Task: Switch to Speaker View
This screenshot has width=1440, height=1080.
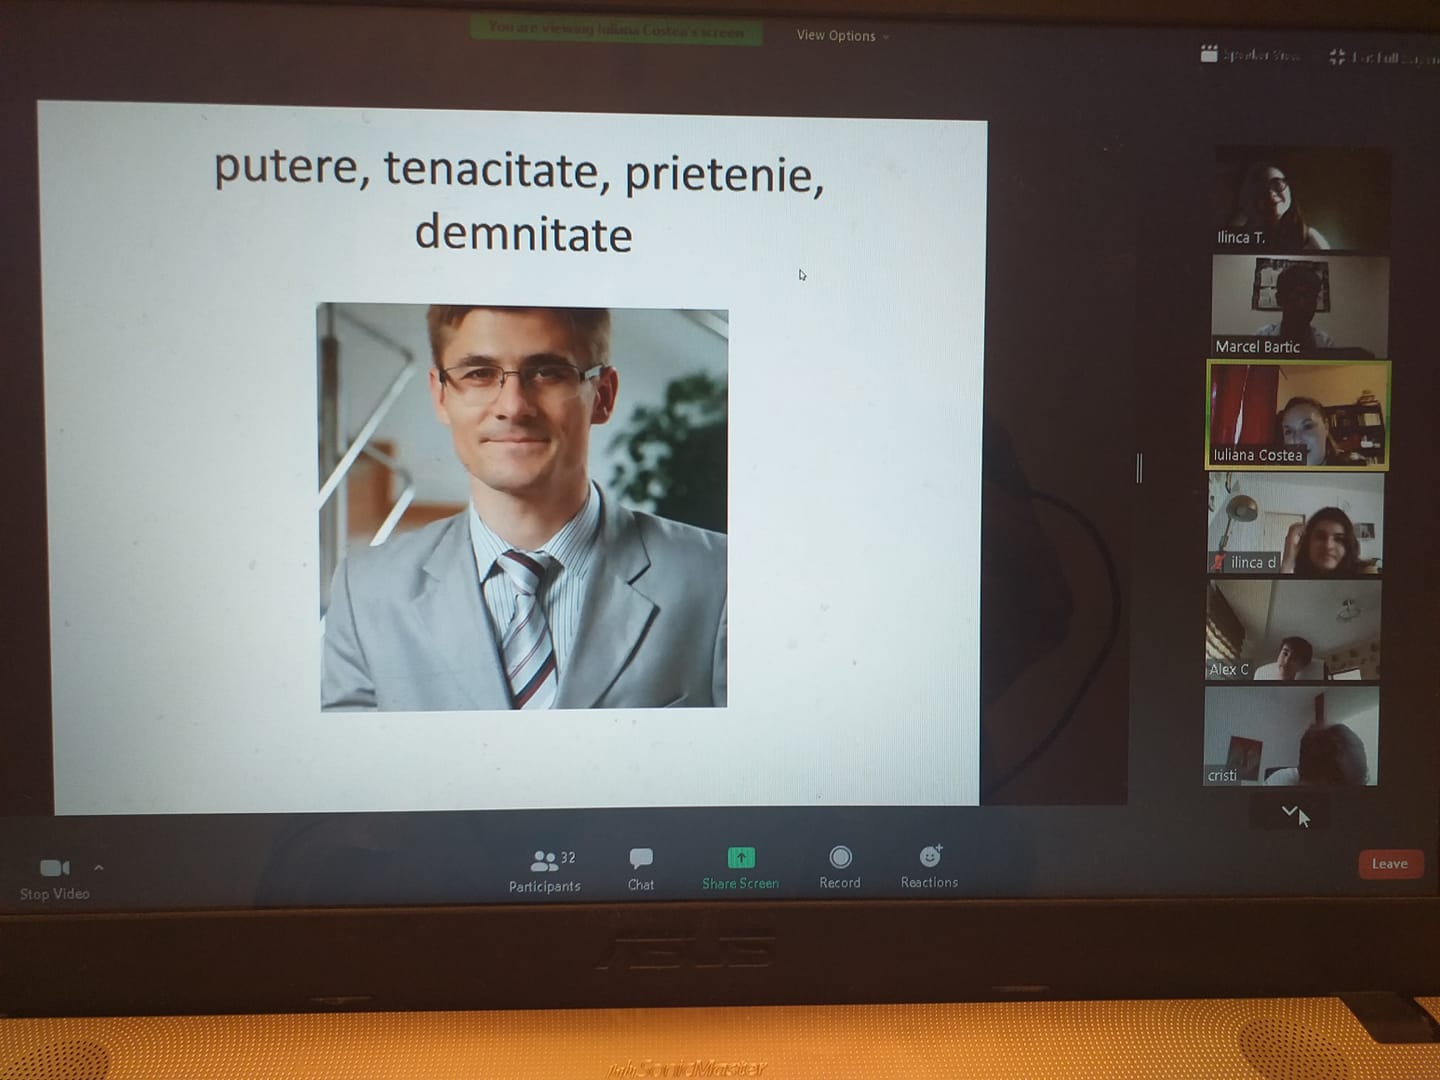Action: (x=1250, y=55)
